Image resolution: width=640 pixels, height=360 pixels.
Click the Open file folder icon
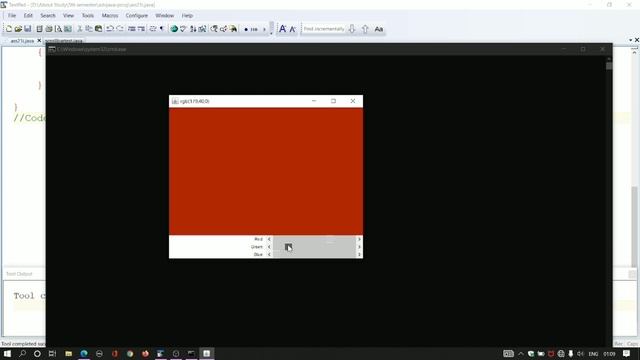[x=18, y=29]
